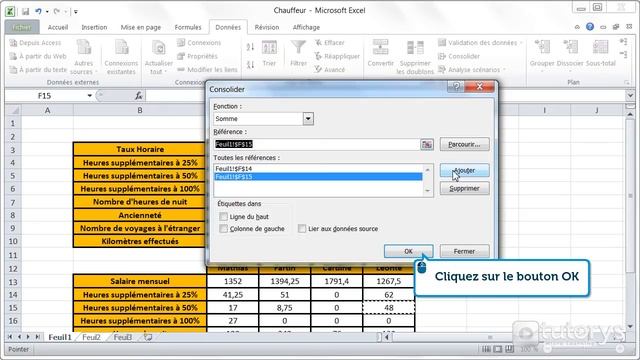
Task: Click OK in Consolider dialog
Action: click(408, 251)
